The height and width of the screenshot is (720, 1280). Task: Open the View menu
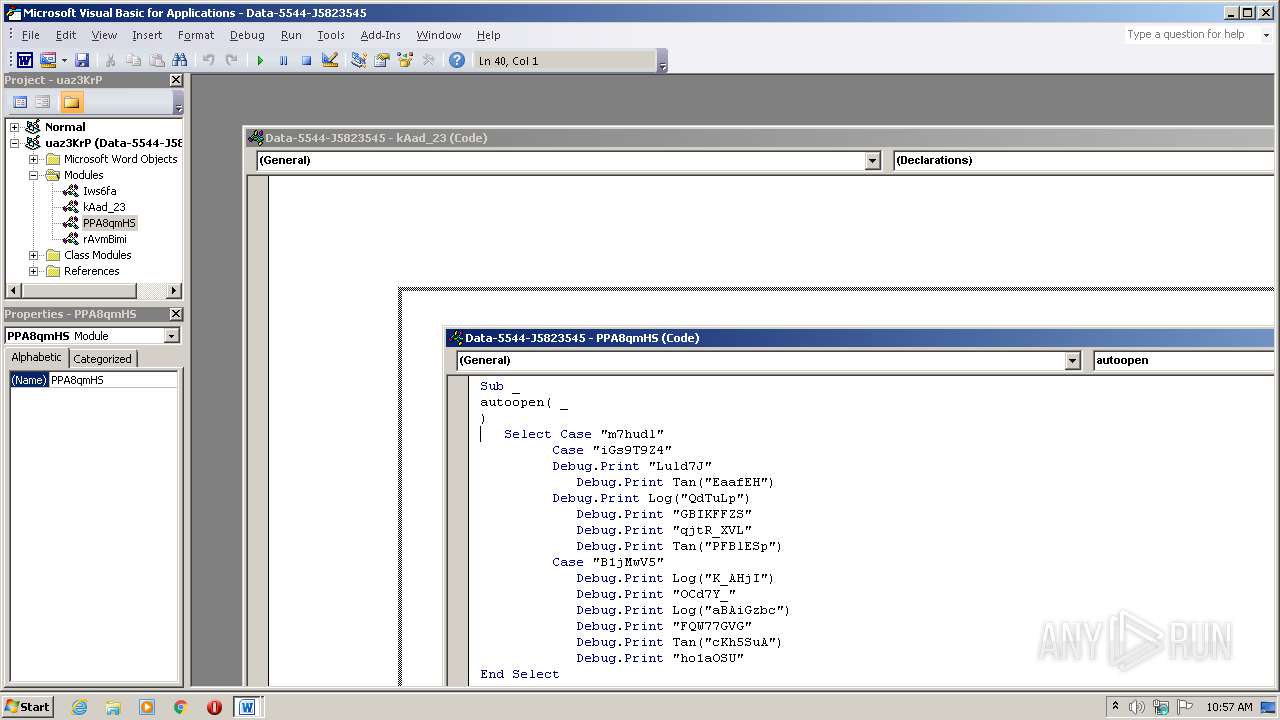tap(104, 35)
